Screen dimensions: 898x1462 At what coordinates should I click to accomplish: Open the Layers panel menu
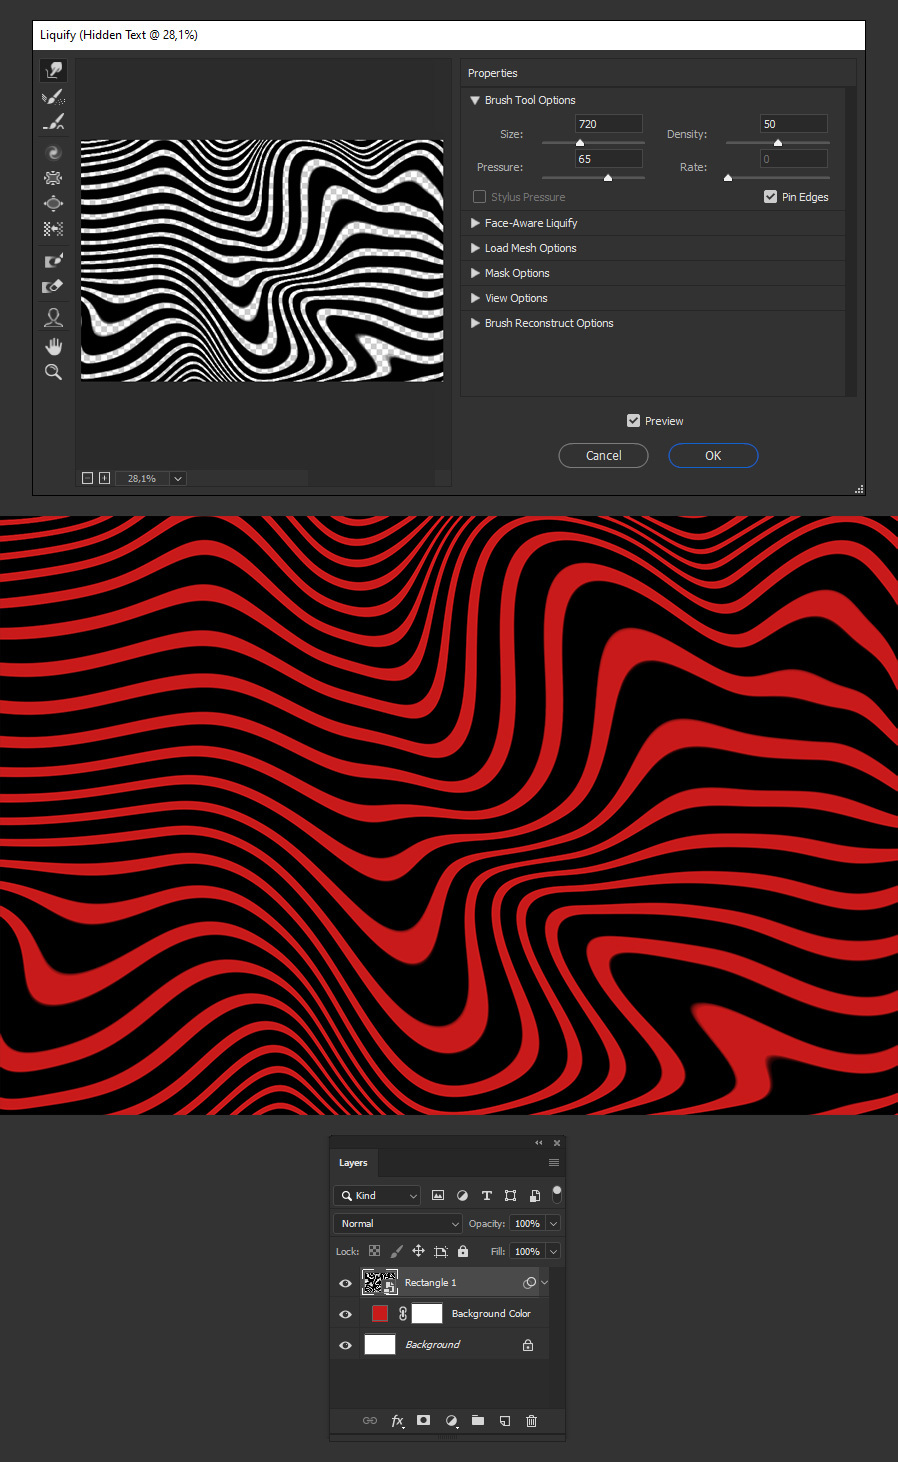554,1163
